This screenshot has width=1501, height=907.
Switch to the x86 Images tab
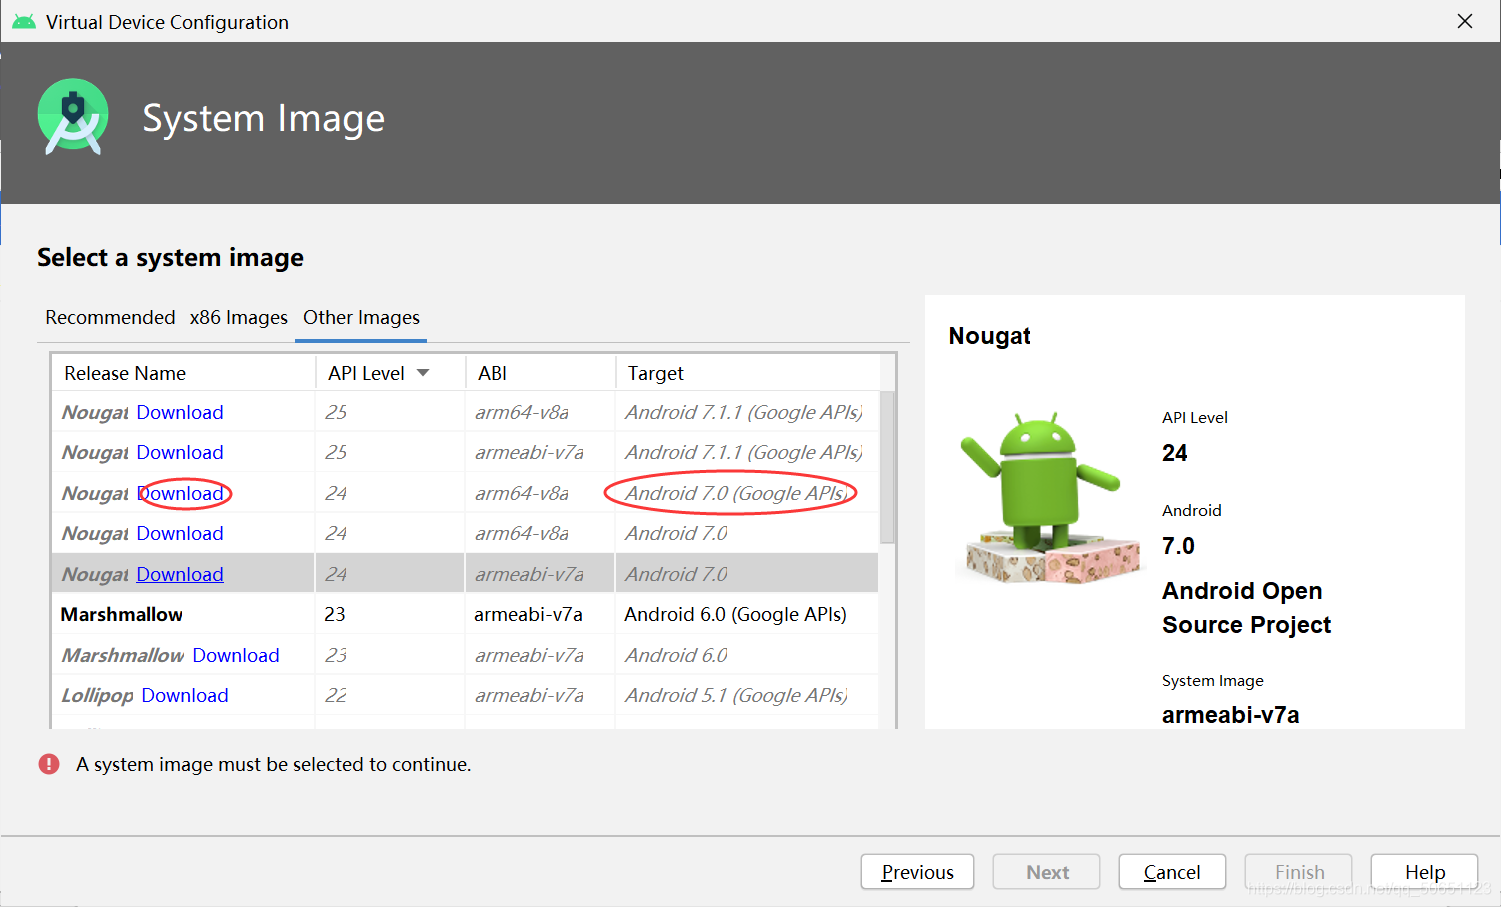click(239, 317)
